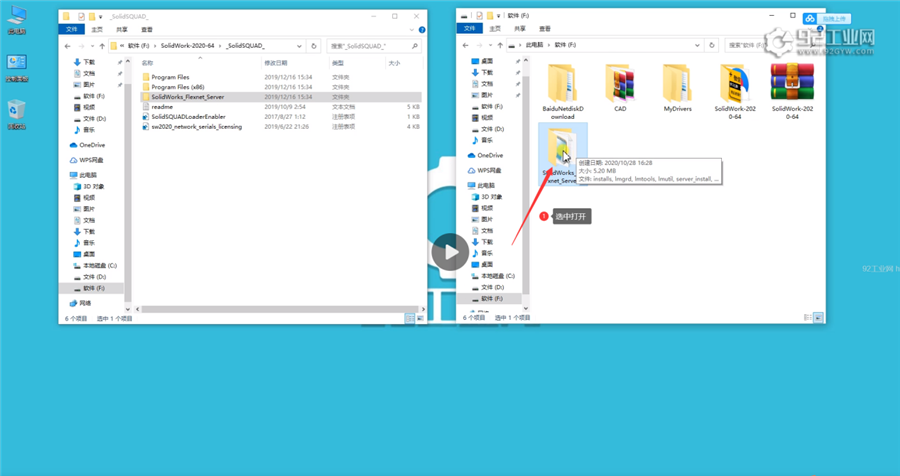900x476 pixels.
Task: Open the Control Panel desktop icon
Action: [x=17, y=68]
